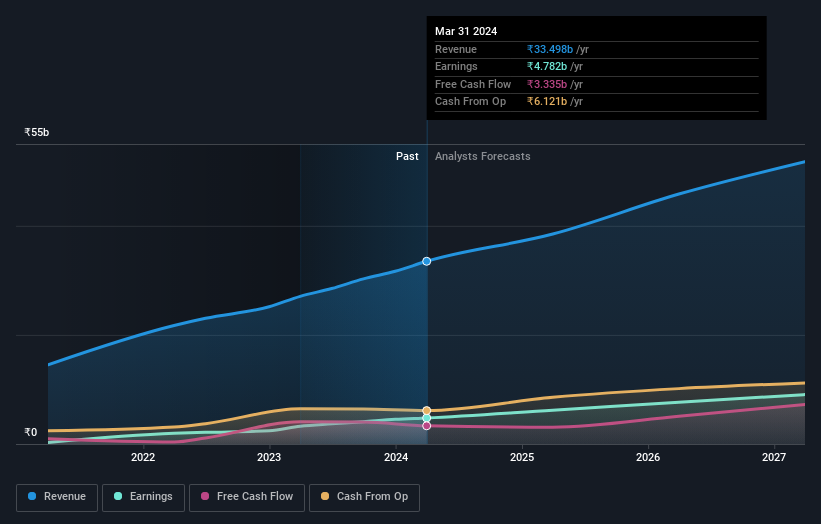Image resolution: width=821 pixels, height=524 pixels.
Task: Toggle the Revenue legend button
Action: (x=57, y=497)
